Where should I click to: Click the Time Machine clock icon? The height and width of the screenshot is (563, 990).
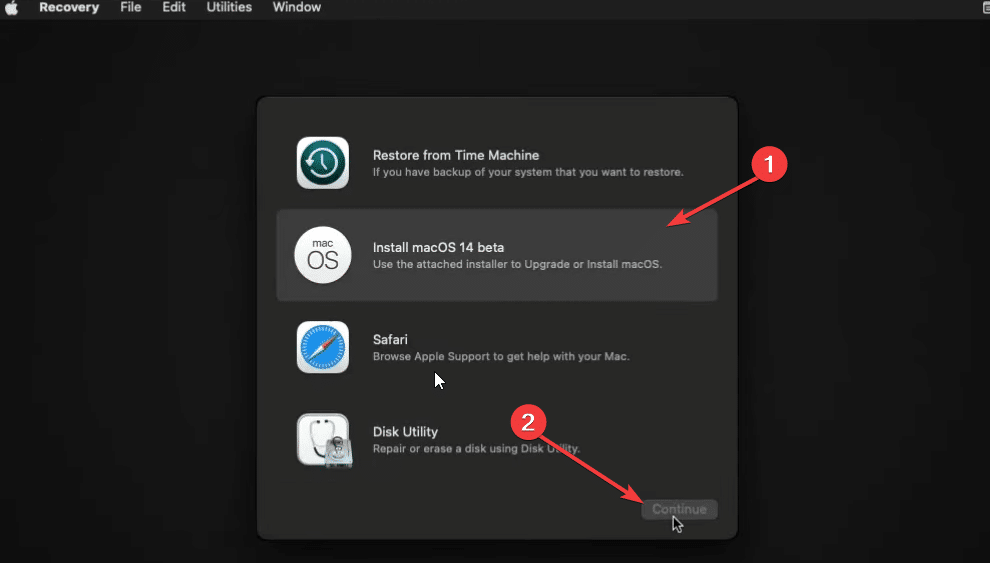[323, 163]
